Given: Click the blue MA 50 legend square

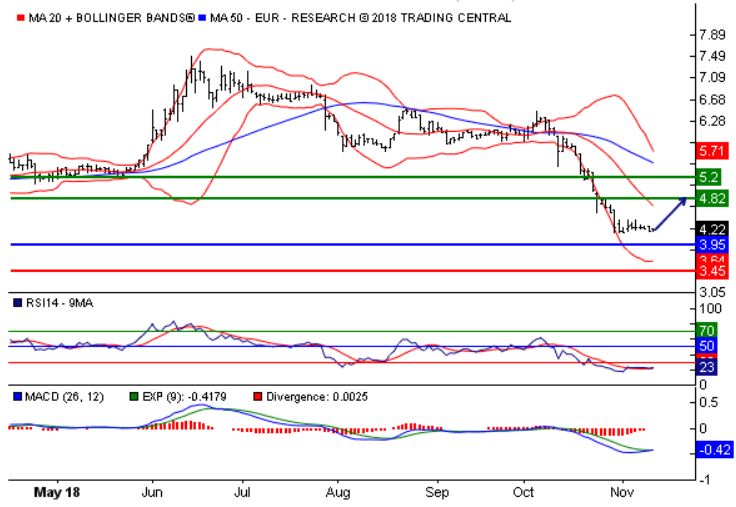Looking at the screenshot, I should (204, 18).
